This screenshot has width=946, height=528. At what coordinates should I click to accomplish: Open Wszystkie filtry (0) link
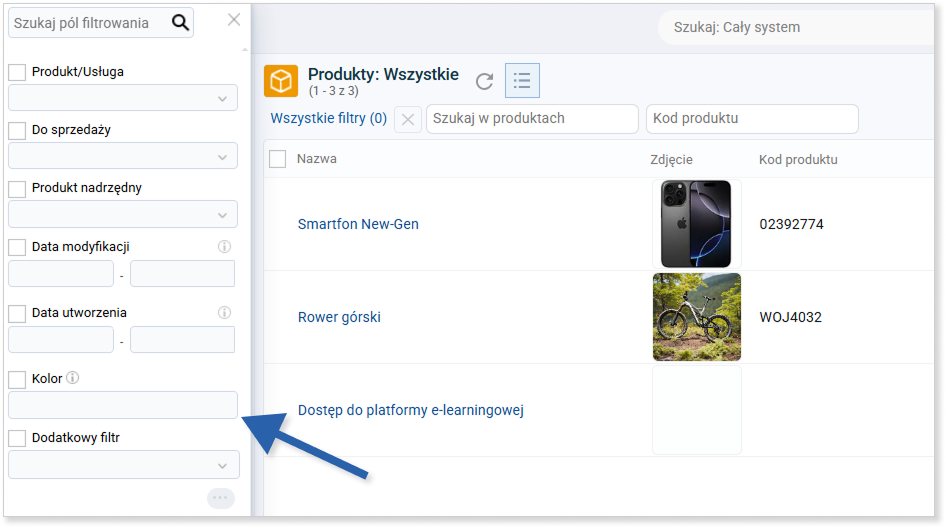(329, 118)
